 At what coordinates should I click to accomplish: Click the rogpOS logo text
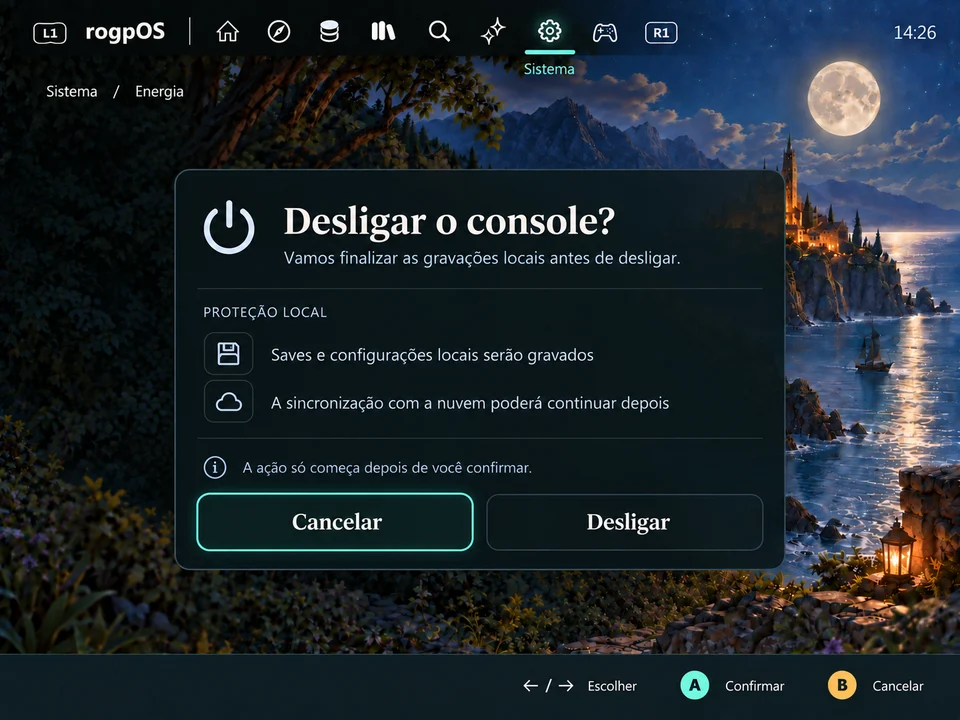125,32
